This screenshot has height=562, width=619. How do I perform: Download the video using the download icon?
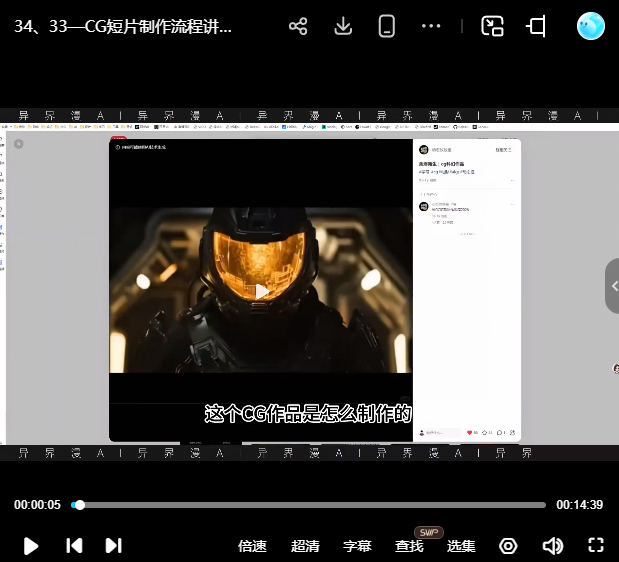[343, 27]
